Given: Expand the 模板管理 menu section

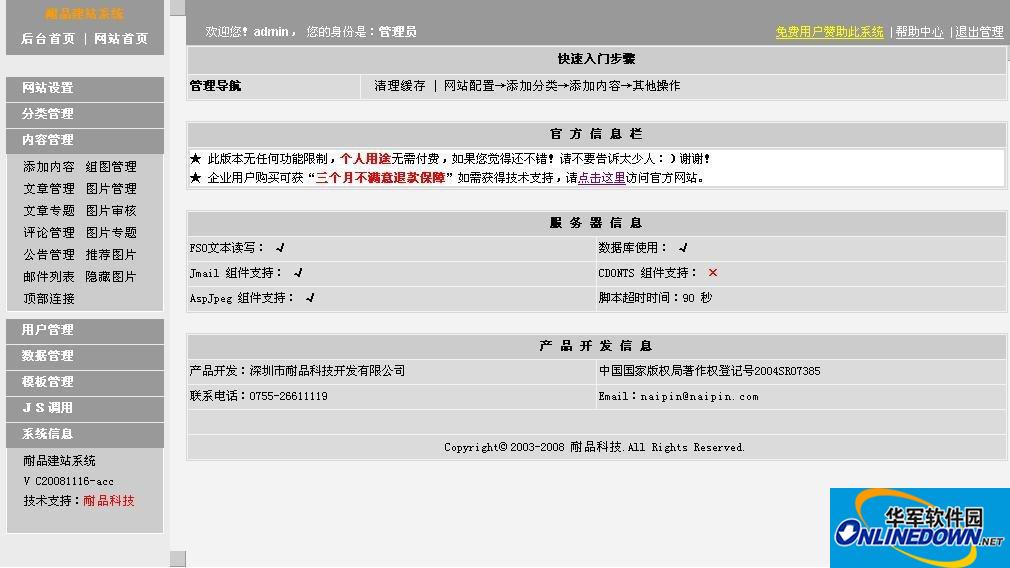Looking at the screenshot, I should point(85,382).
